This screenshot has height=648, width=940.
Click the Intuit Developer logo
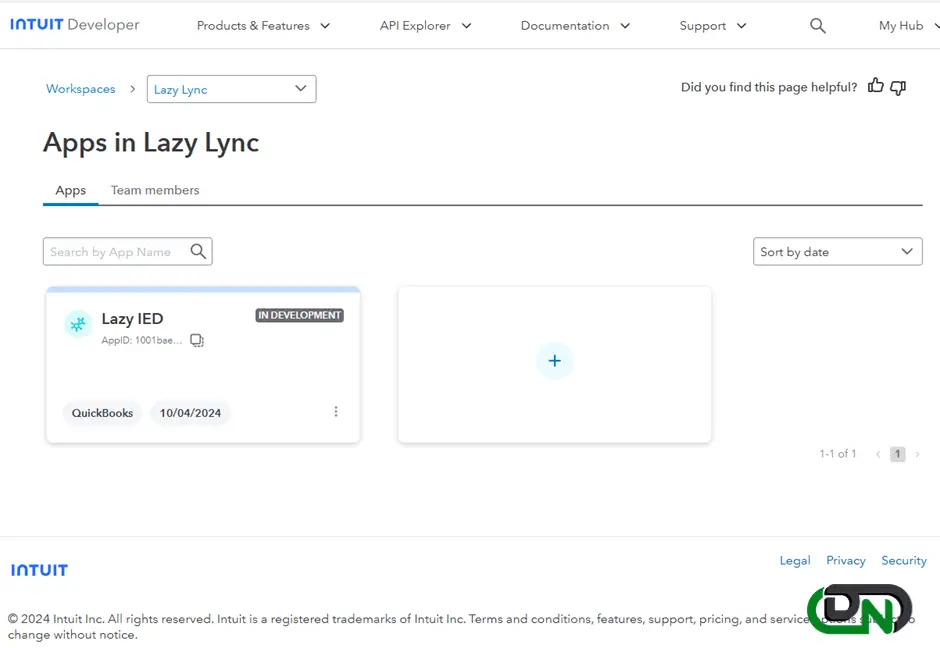tap(74, 25)
